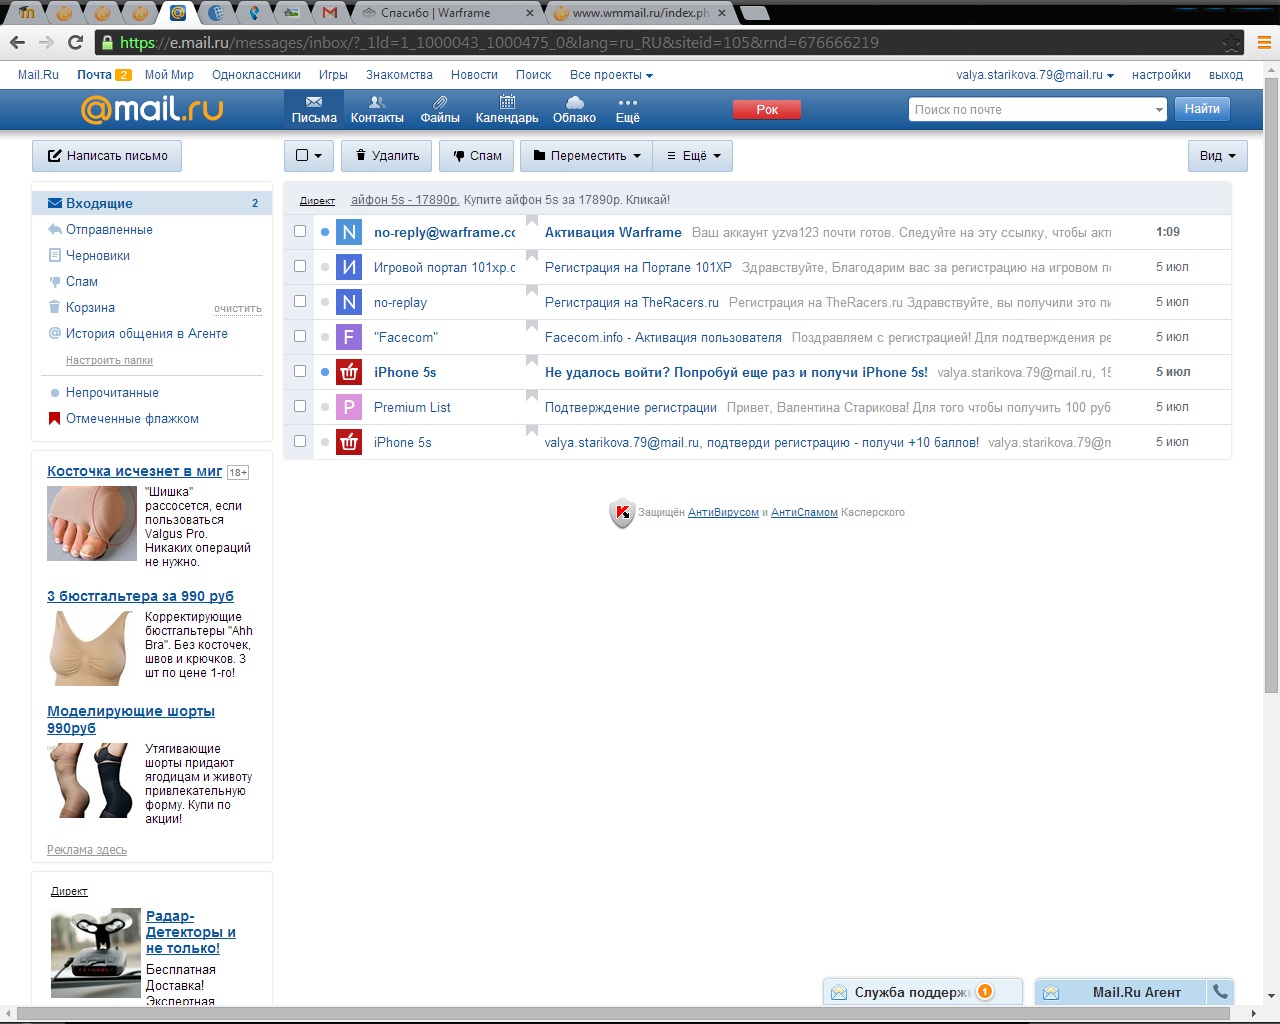Click the red Рок button
The width and height of the screenshot is (1280, 1024).
point(767,110)
